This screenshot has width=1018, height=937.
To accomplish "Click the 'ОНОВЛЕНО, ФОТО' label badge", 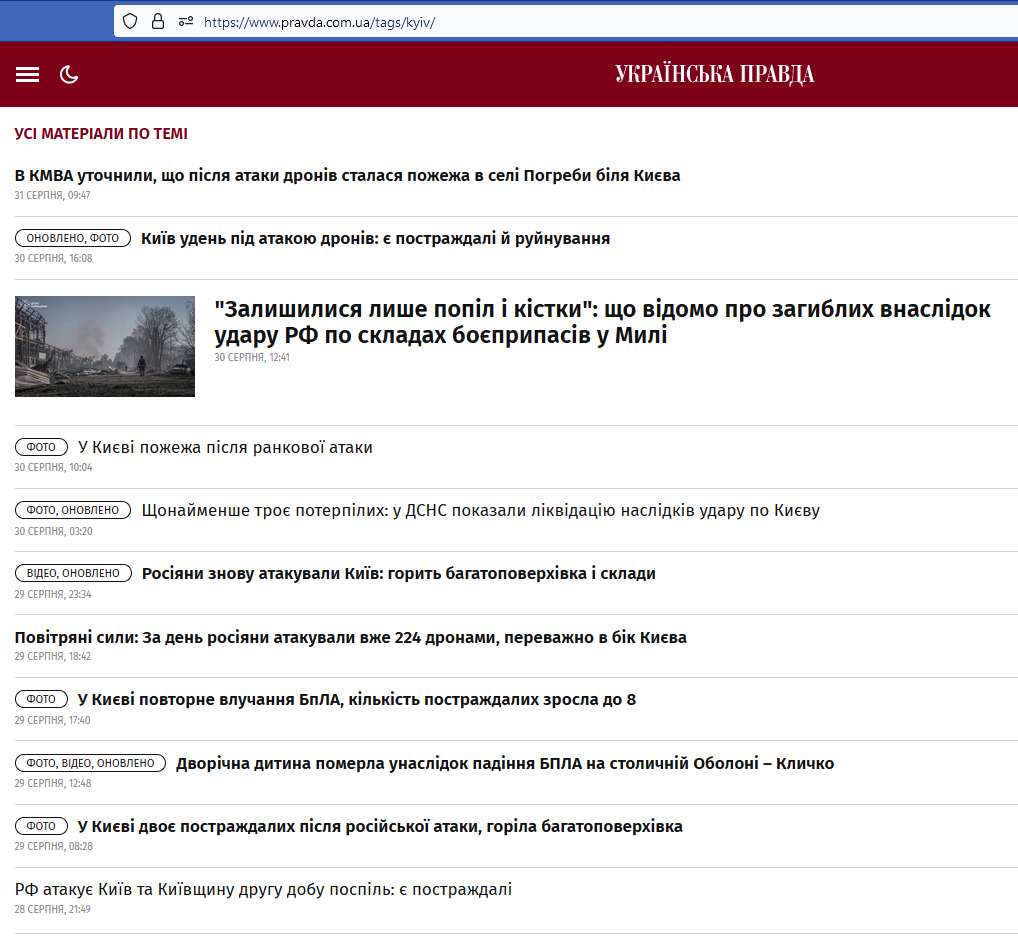I will [73, 238].
